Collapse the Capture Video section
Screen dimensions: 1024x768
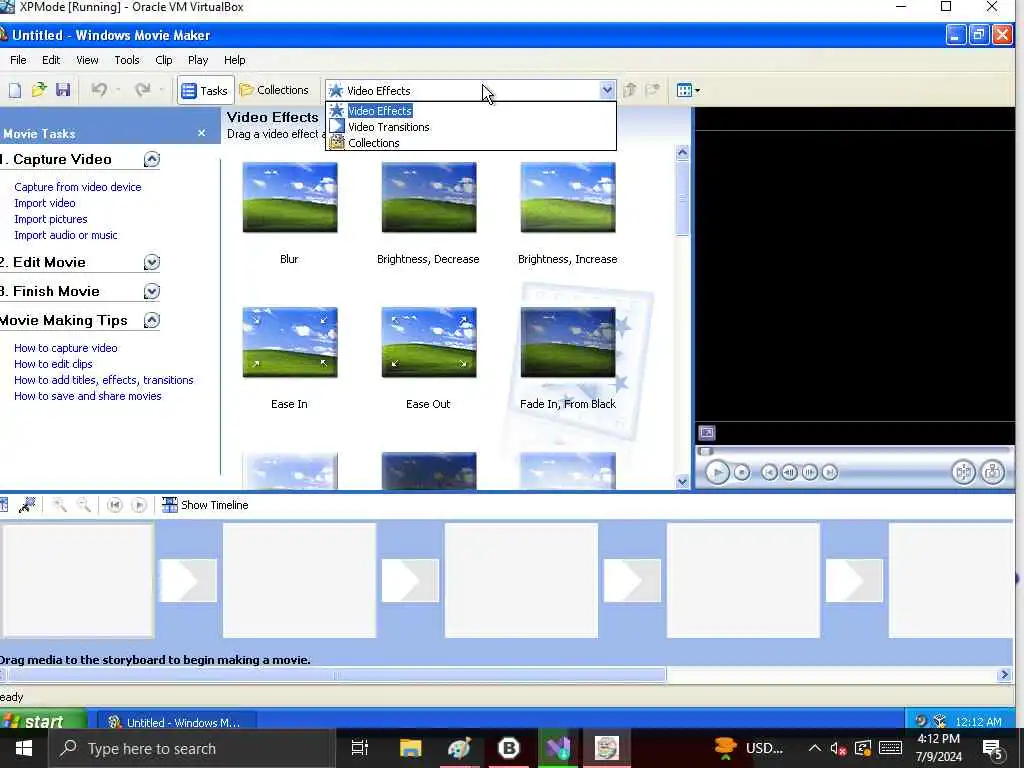click(x=152, y=159)
